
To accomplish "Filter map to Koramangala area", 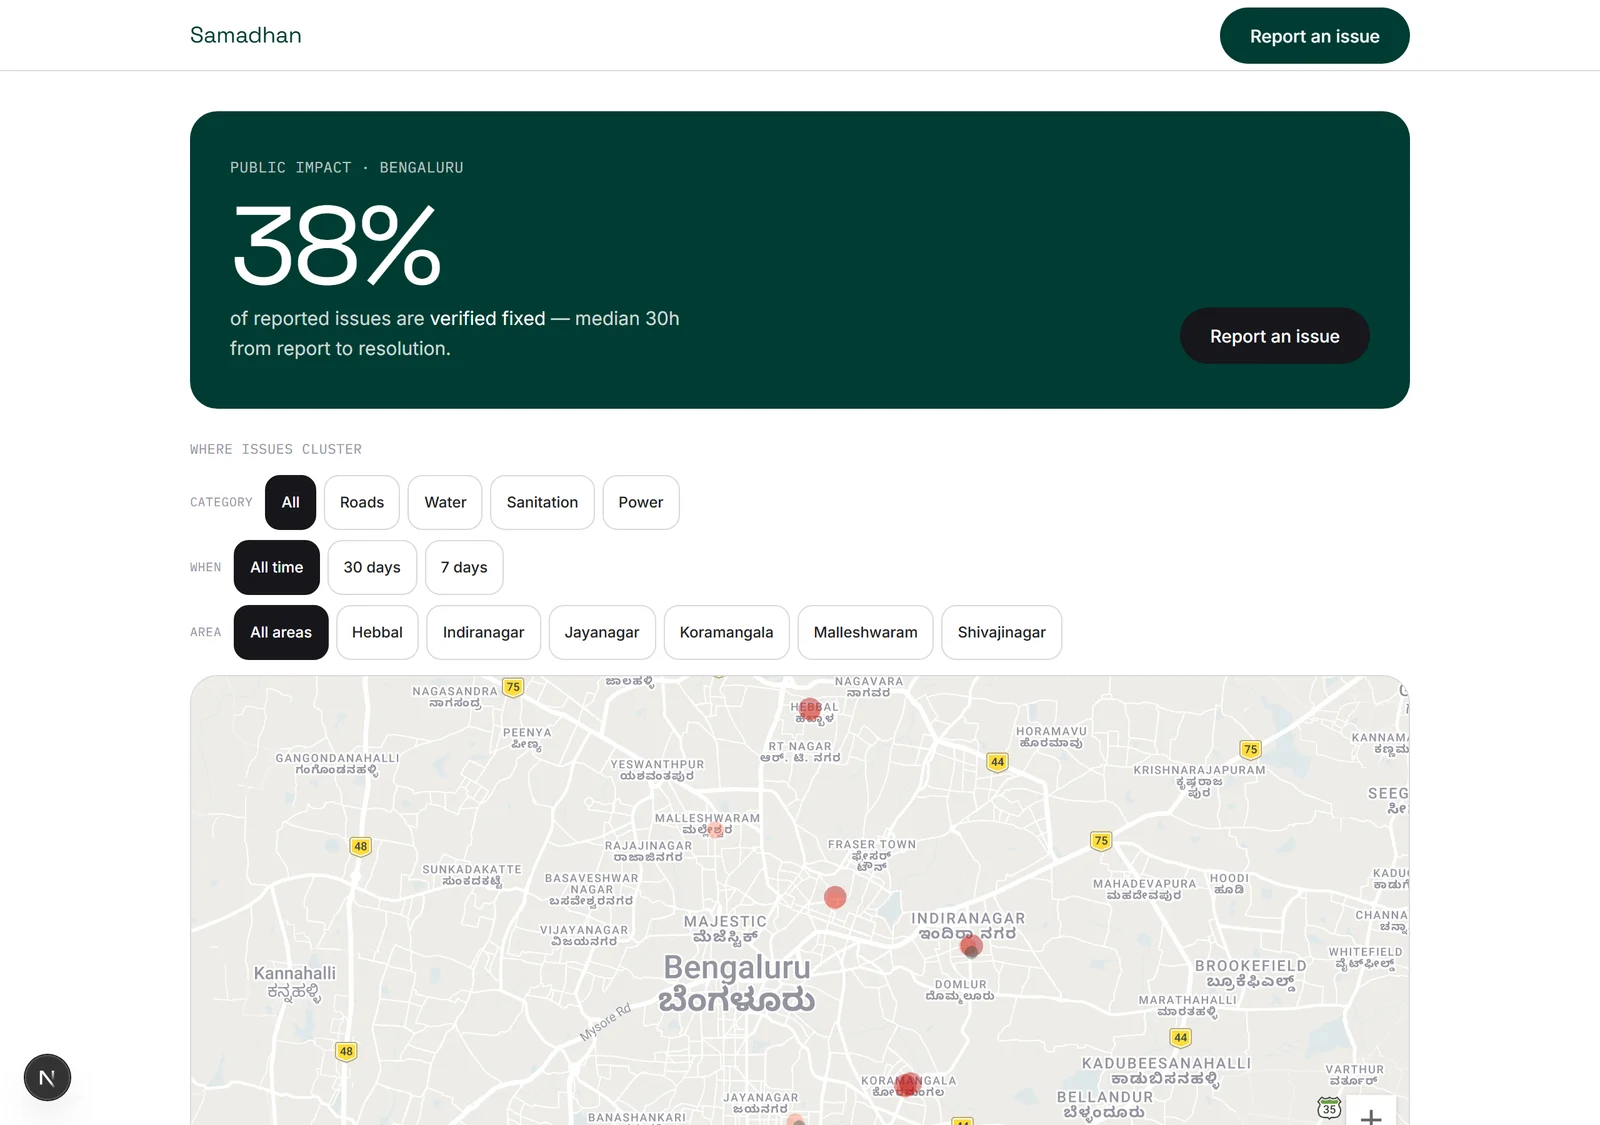I will [x=727, y=632].
